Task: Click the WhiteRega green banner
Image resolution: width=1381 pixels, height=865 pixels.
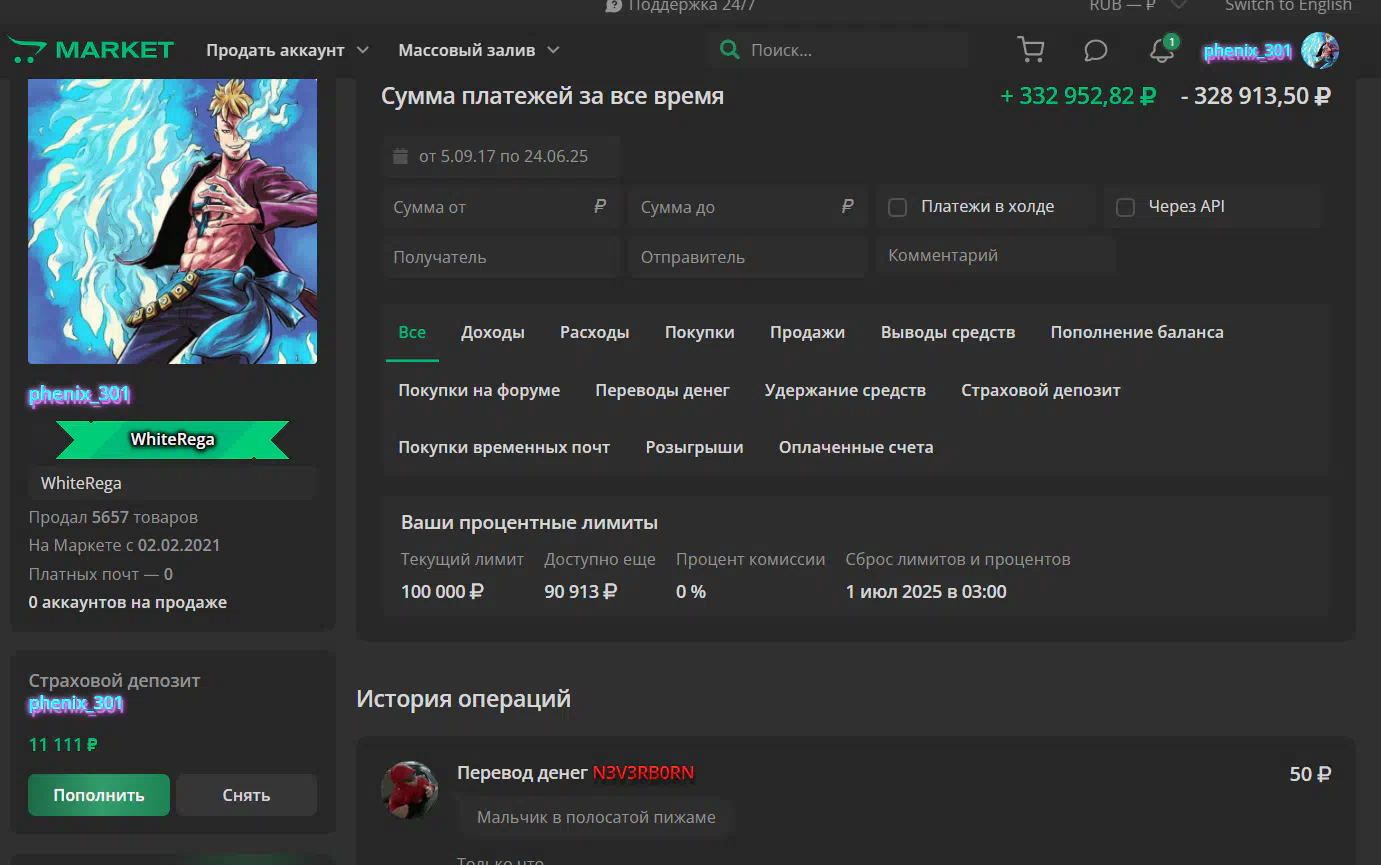Action: [x=172, y=439]
